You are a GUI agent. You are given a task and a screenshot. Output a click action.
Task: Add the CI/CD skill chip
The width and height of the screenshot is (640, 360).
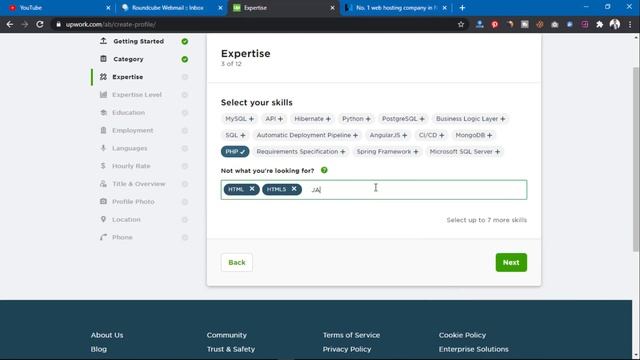pos(431,135)
